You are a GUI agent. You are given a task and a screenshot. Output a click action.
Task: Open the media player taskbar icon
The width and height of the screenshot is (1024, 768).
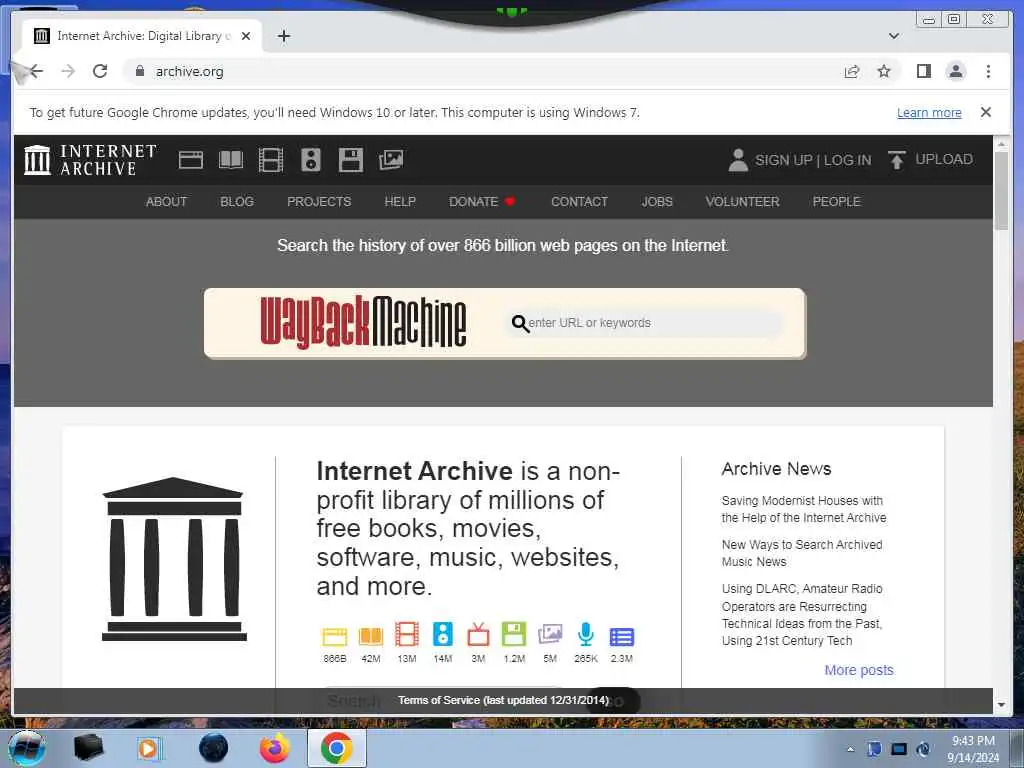coord(148,748)
